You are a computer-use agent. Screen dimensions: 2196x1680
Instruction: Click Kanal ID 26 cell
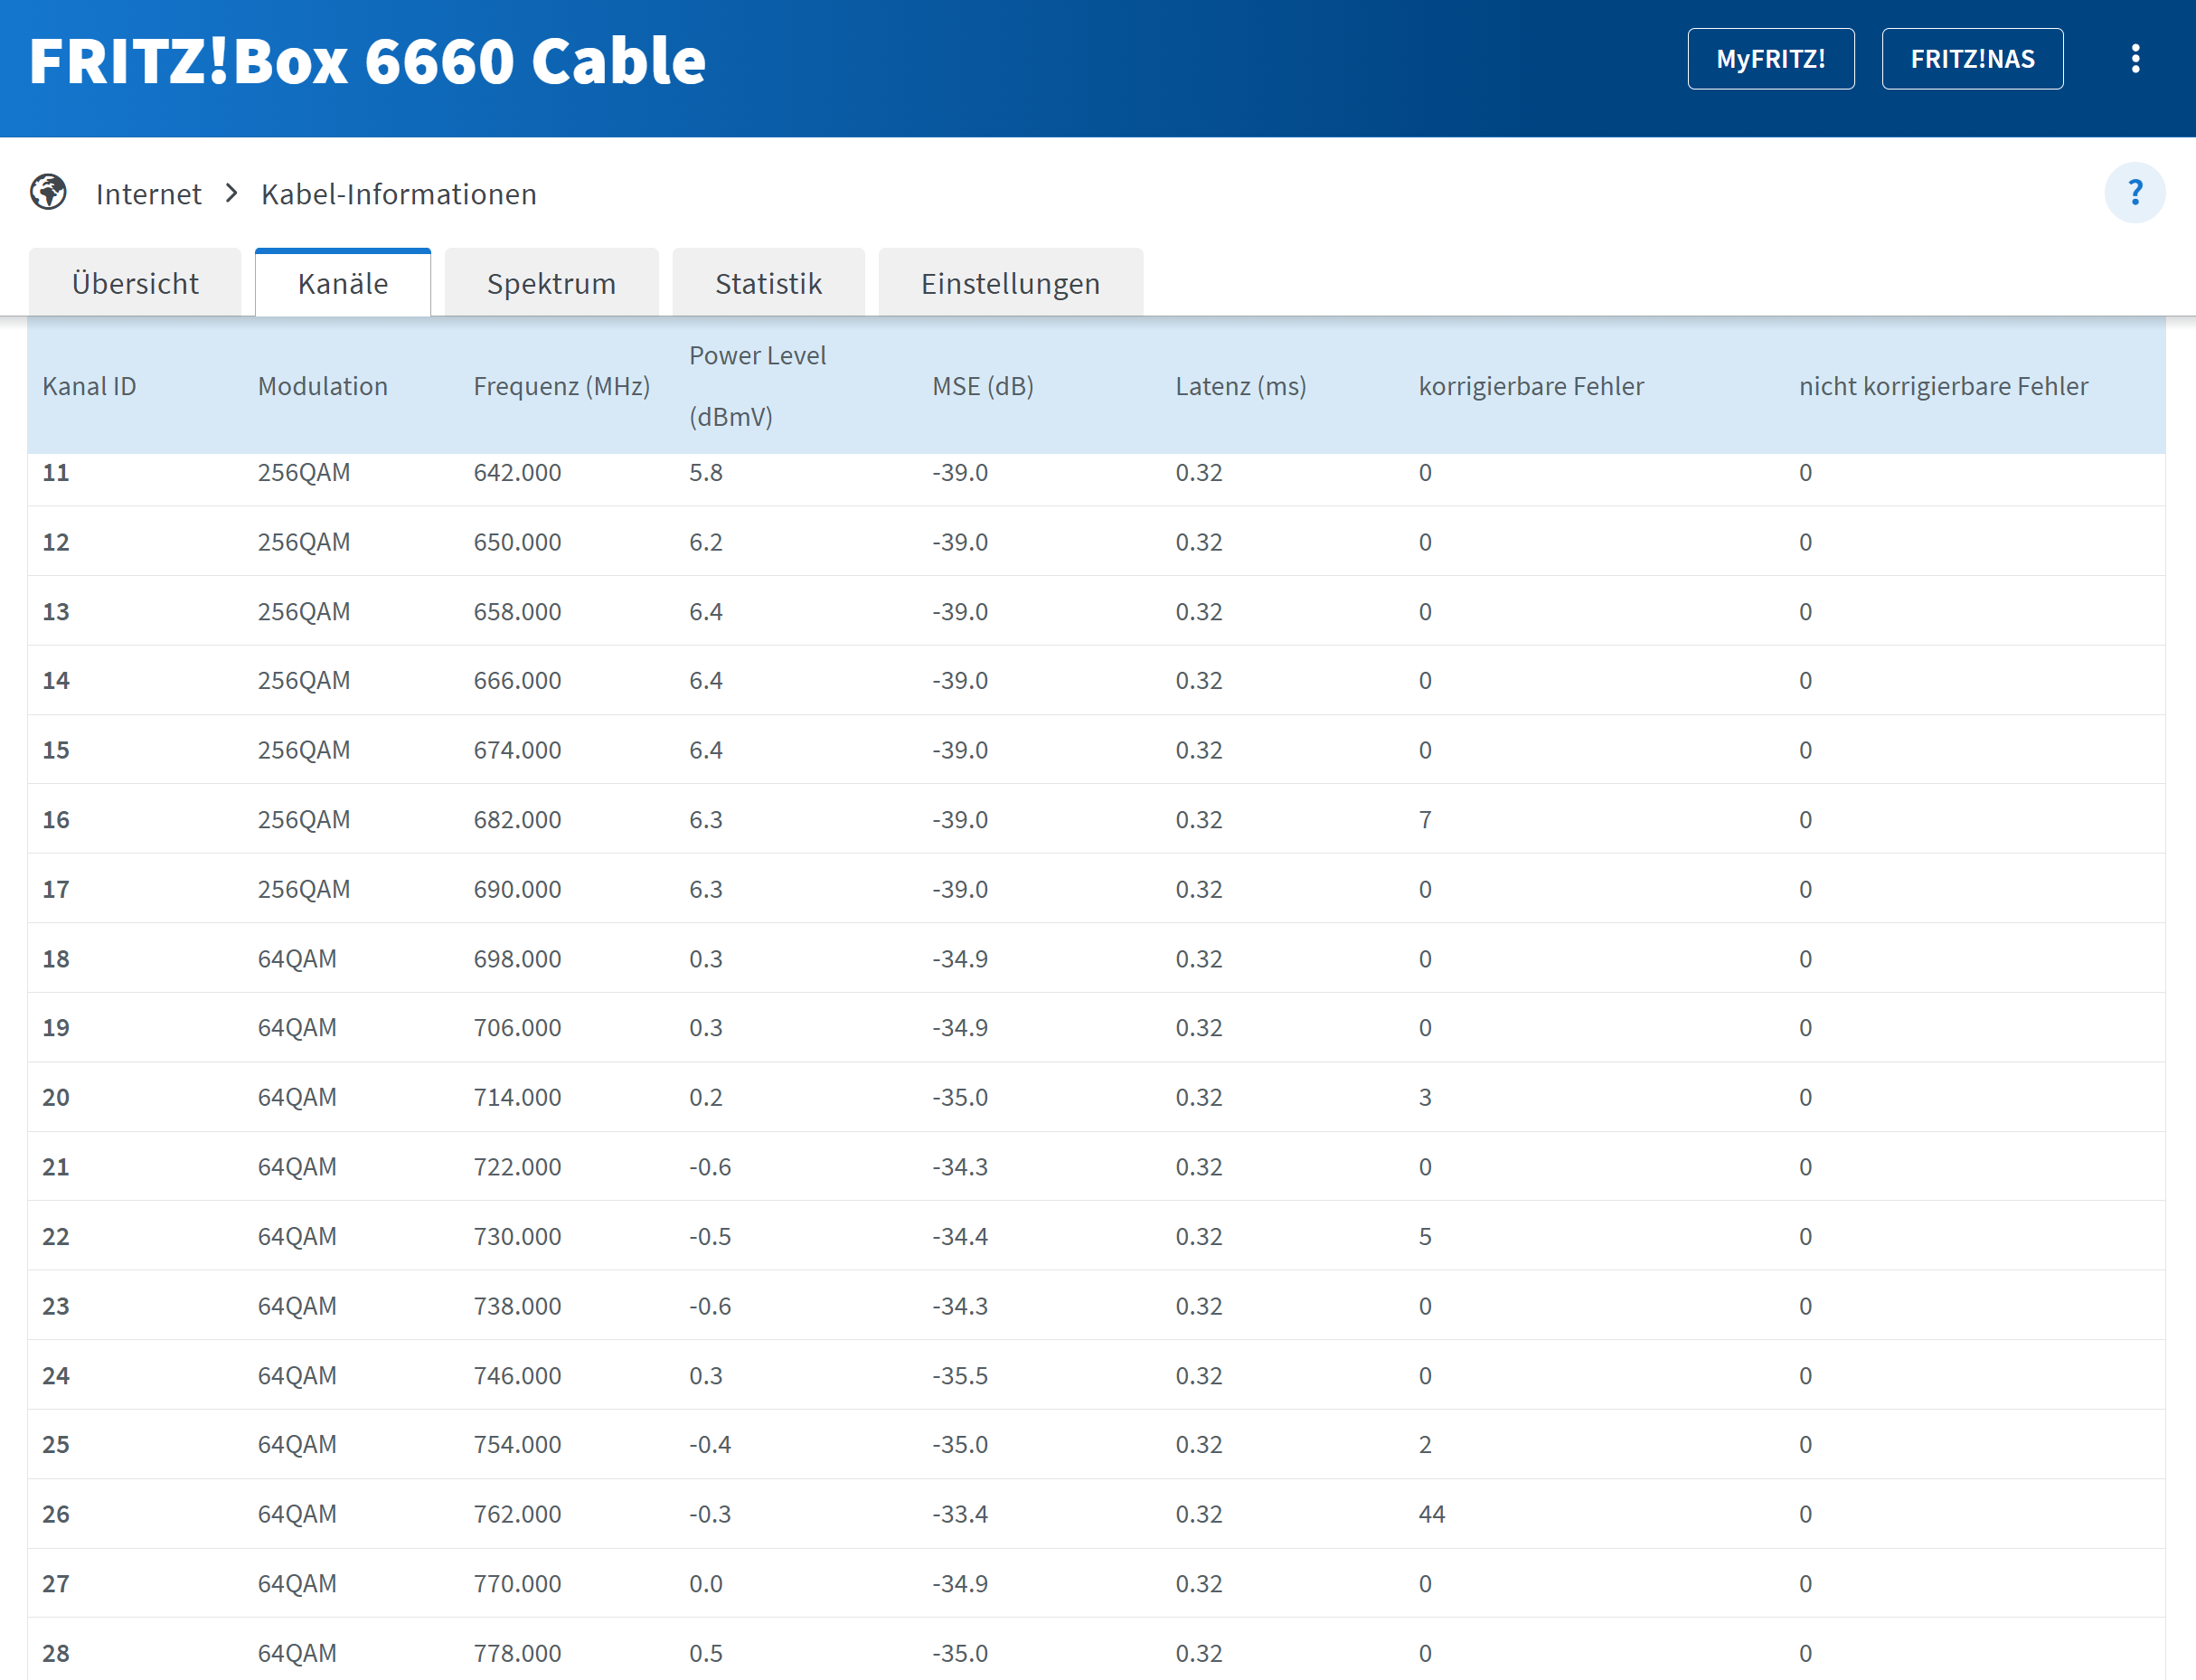(56, 1514)
